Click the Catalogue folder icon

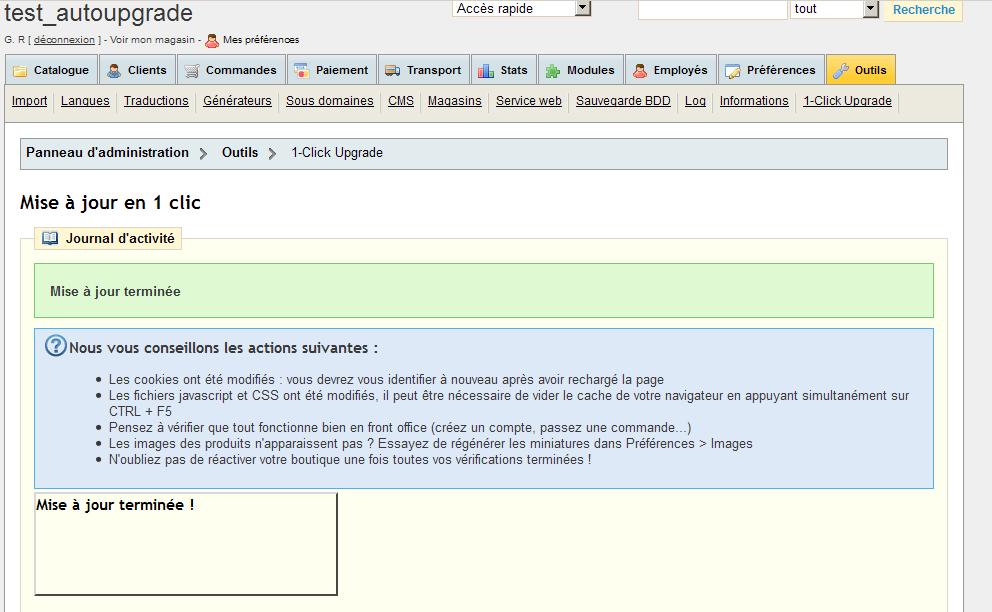(20, 71)
